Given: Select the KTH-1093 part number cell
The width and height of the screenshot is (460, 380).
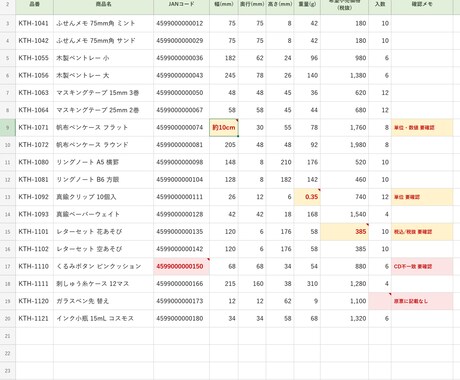Looking at the screenshot, I should click(34, 214).
